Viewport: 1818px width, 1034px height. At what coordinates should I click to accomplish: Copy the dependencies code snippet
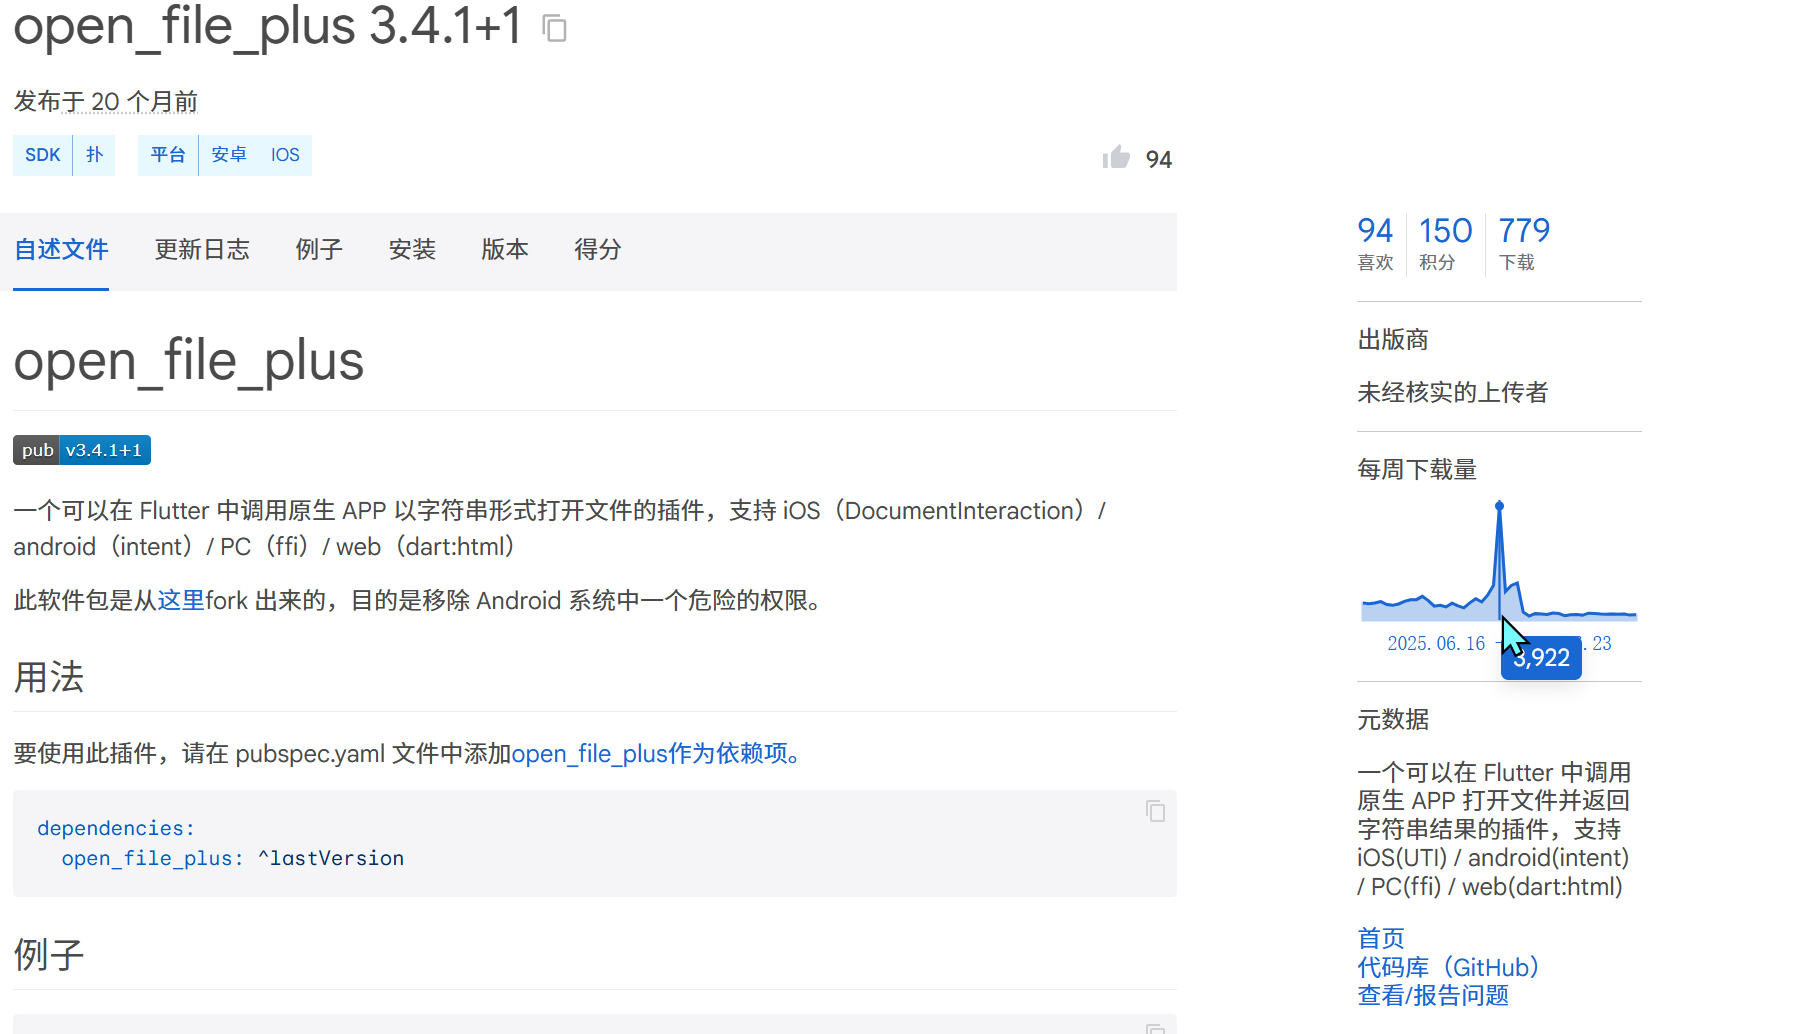click(x=1155, y=812)
